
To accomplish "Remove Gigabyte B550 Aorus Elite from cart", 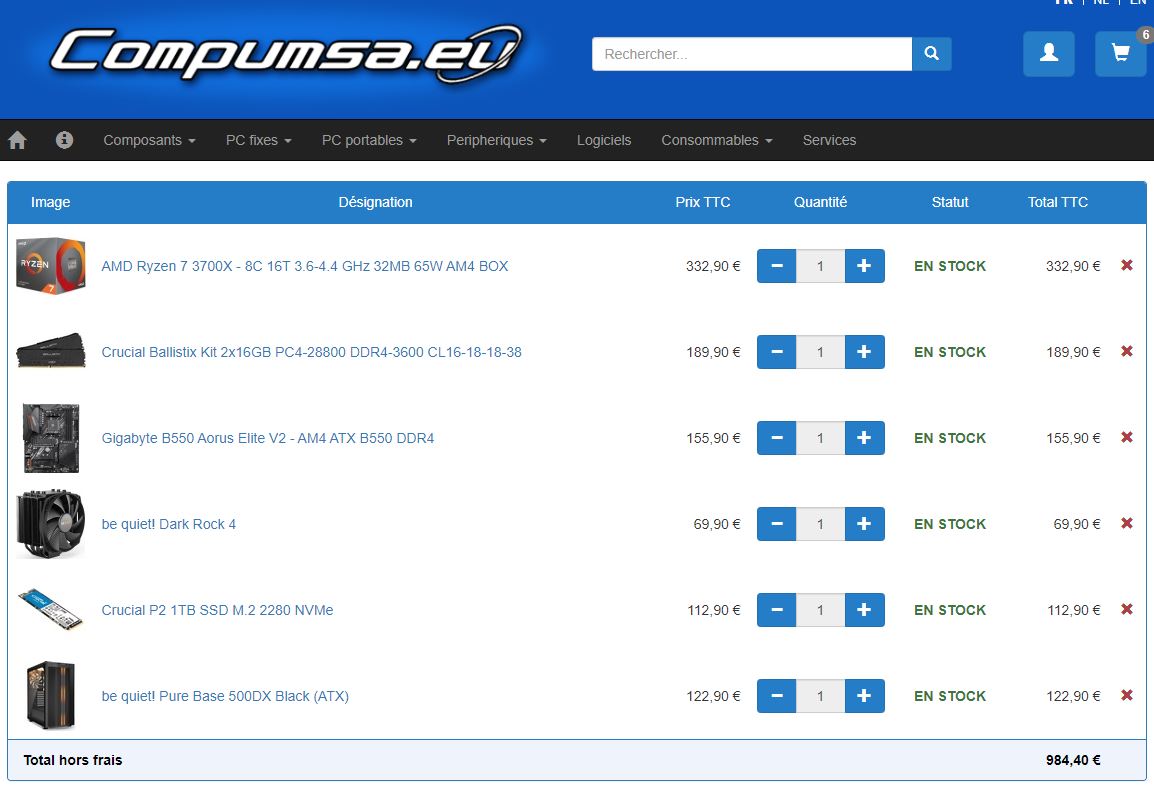I will (1127, 437).
